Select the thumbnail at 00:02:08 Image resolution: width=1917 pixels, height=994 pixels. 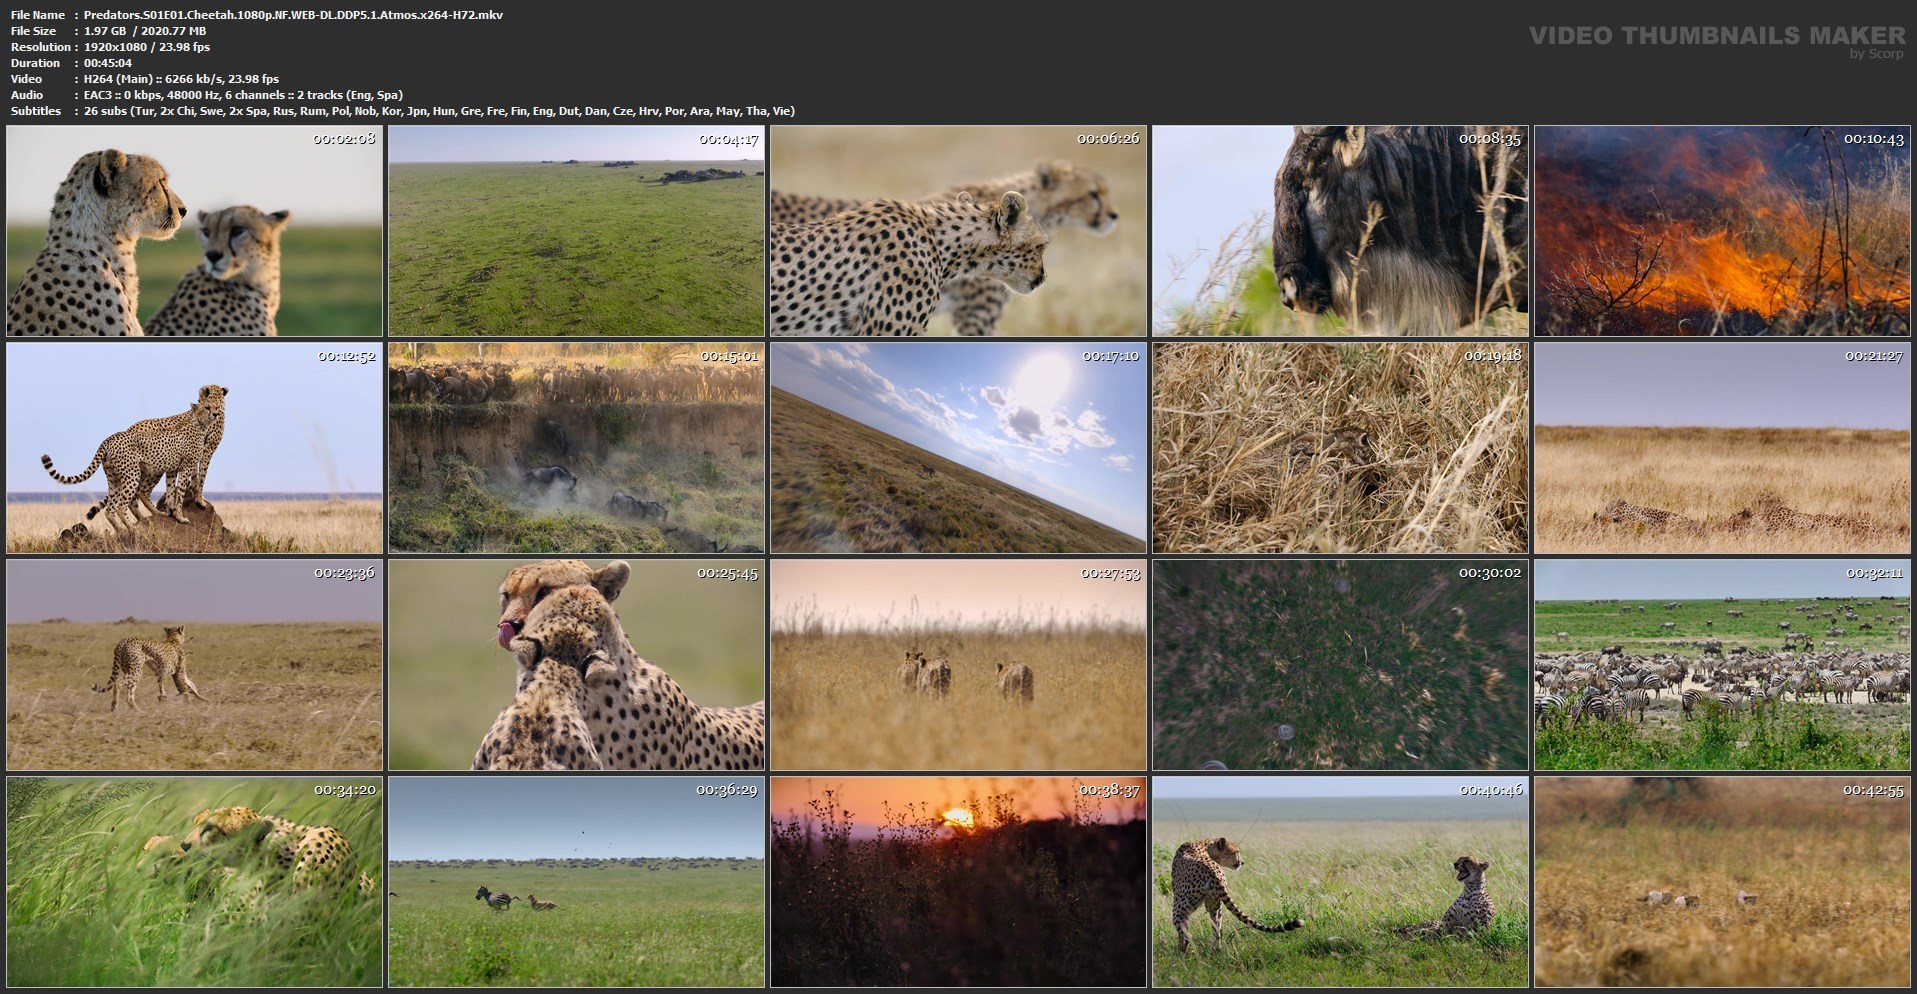[x=194, y=231]
